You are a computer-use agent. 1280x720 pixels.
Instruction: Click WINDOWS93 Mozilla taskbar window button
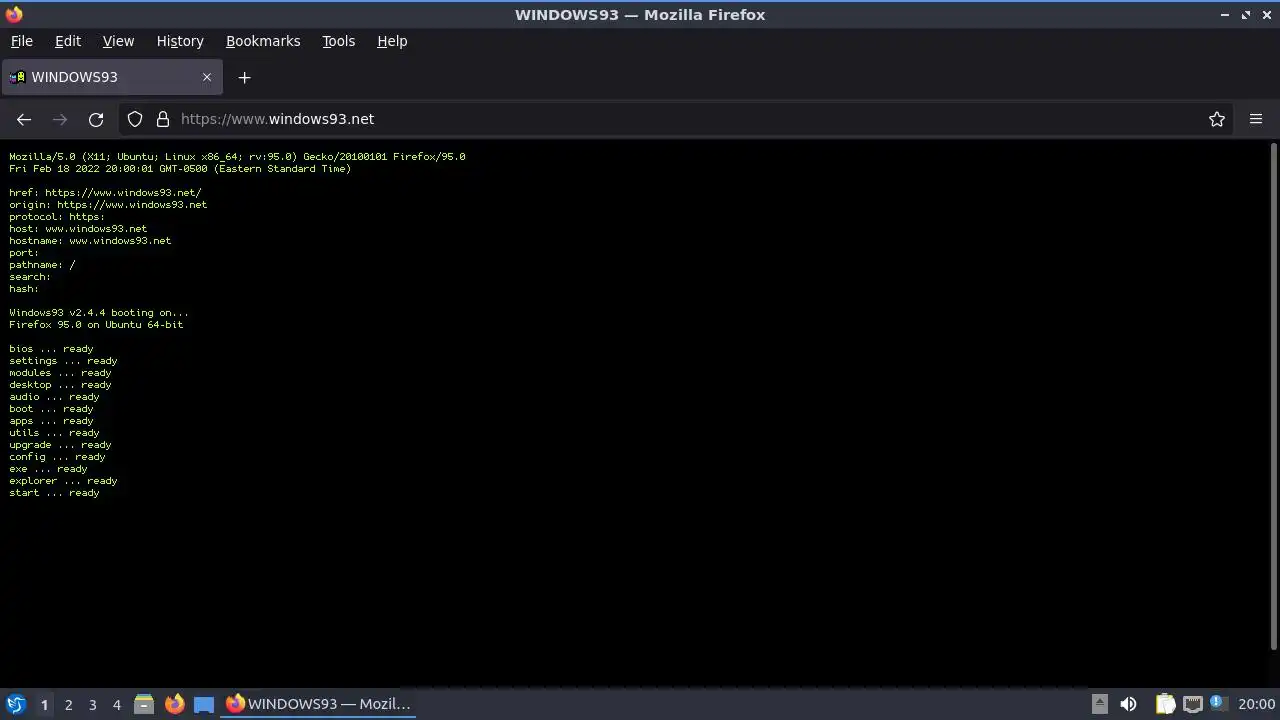[x=318, y=704]
